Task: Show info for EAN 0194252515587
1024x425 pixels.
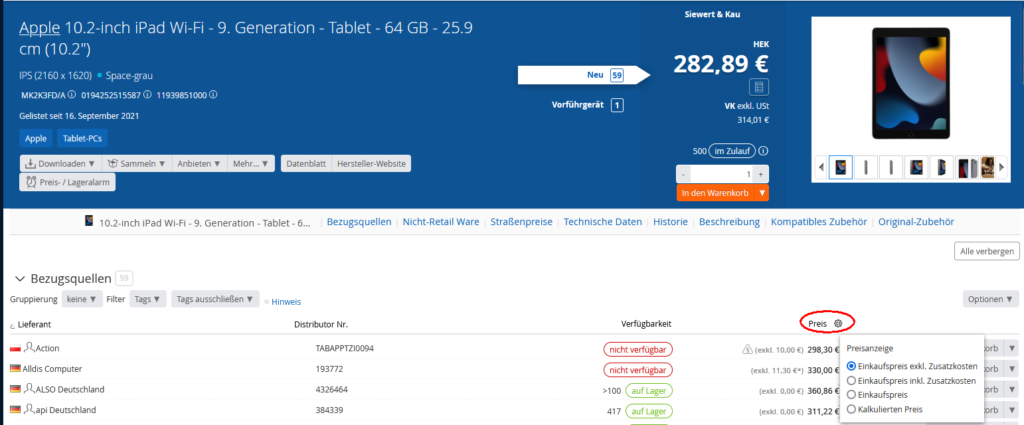Action: pos(147,95)
